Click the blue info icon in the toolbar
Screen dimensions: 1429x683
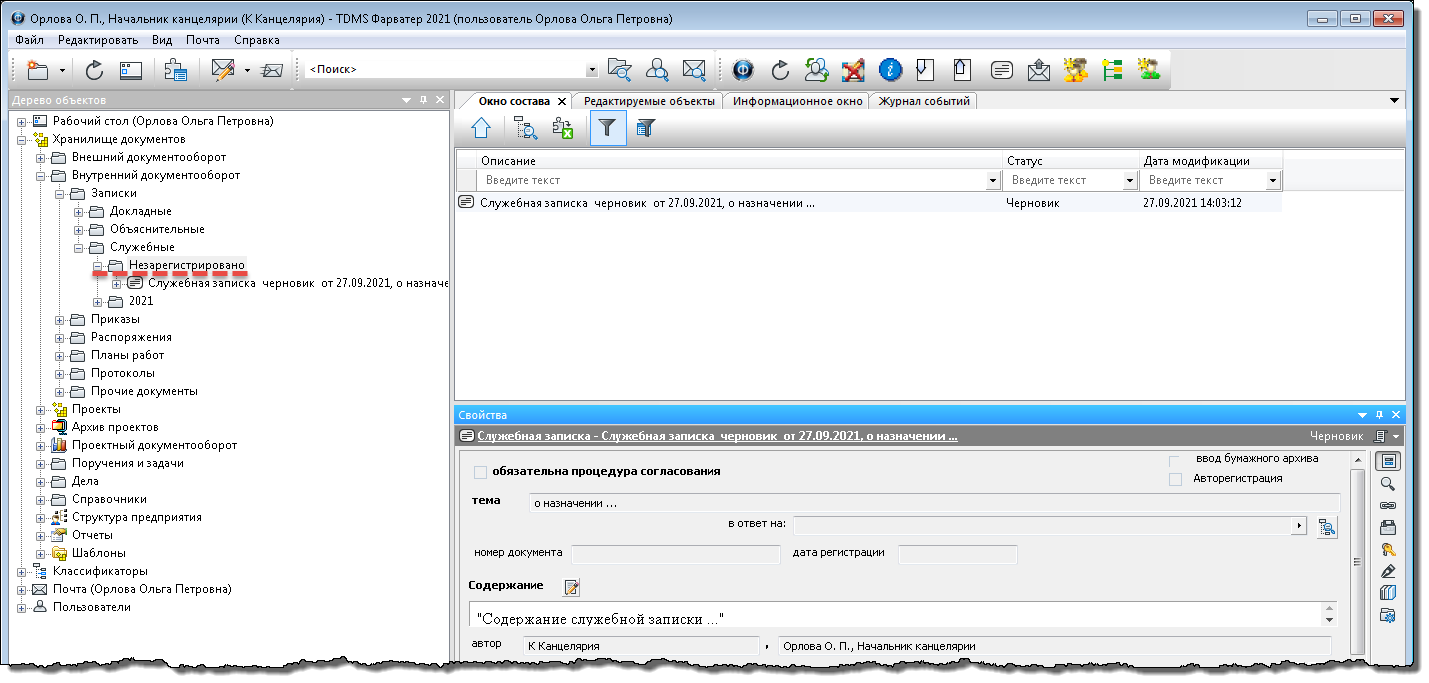890,70
